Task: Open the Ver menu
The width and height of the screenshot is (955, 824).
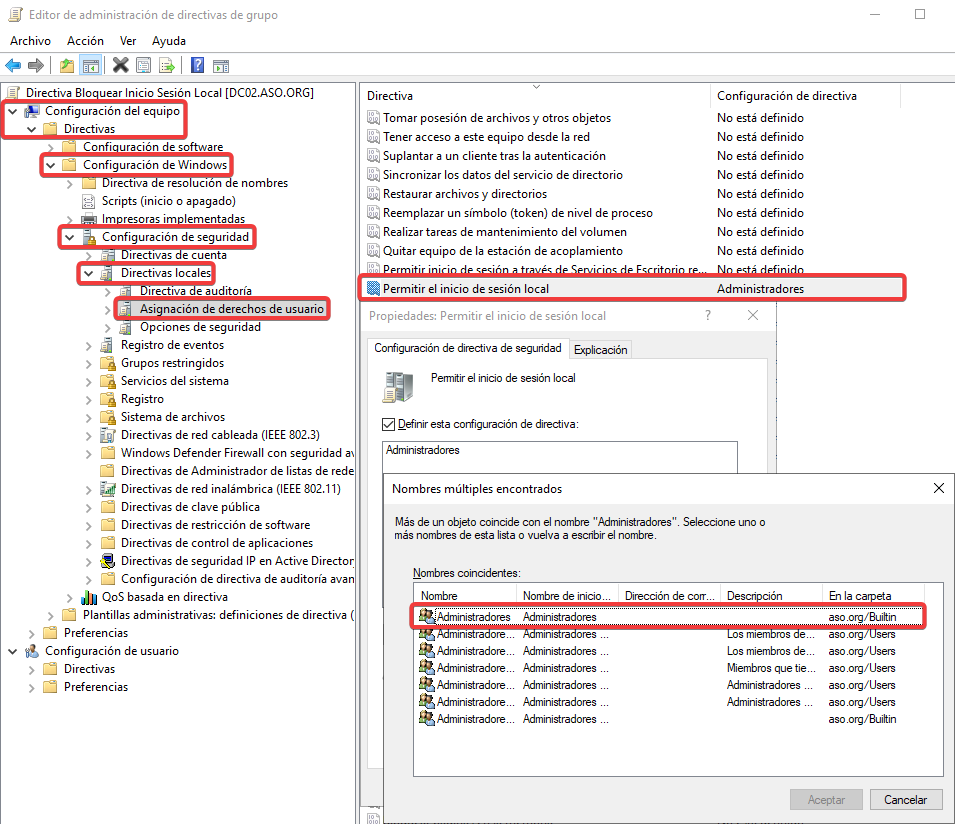Action: point(128,41)
